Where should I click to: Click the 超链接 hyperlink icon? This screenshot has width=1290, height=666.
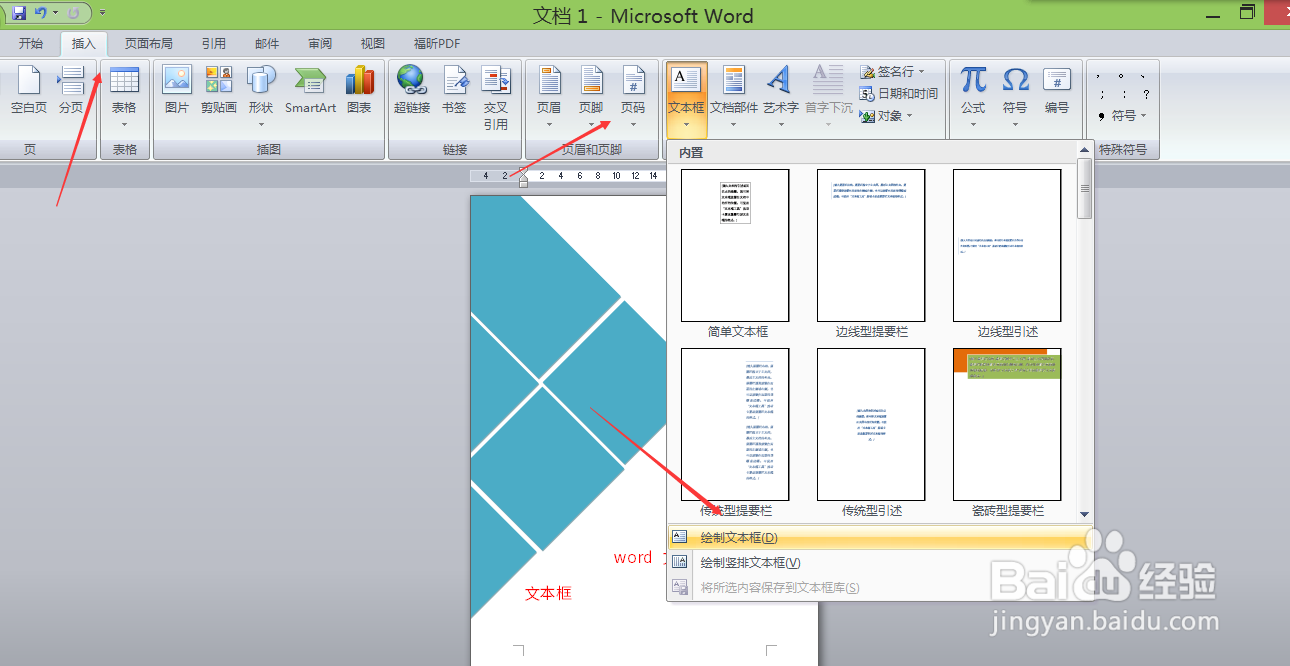coord(411,90)
